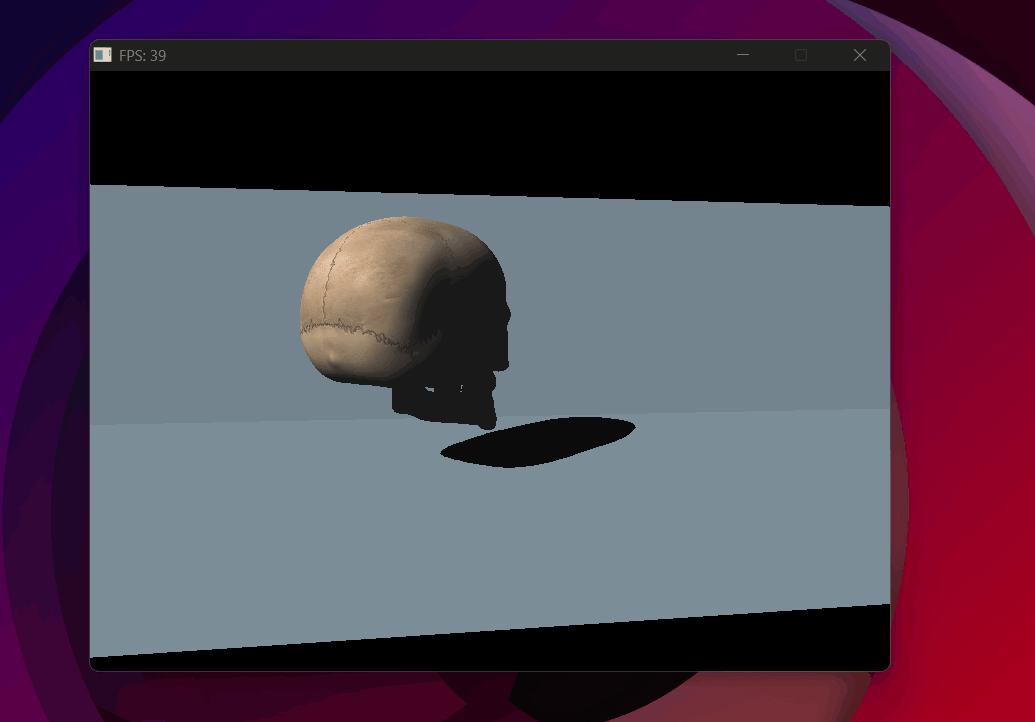Viewport: 1035px width, 722px height.
Task: Click the FPS: 39 title text
Action: 143,55
